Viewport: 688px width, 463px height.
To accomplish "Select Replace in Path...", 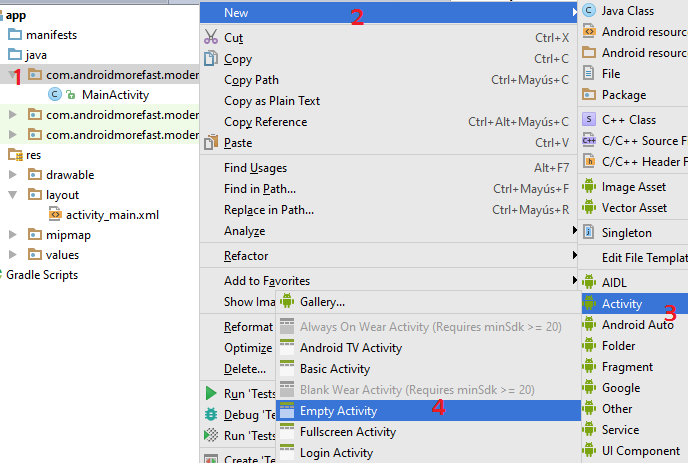I will 389,210.
